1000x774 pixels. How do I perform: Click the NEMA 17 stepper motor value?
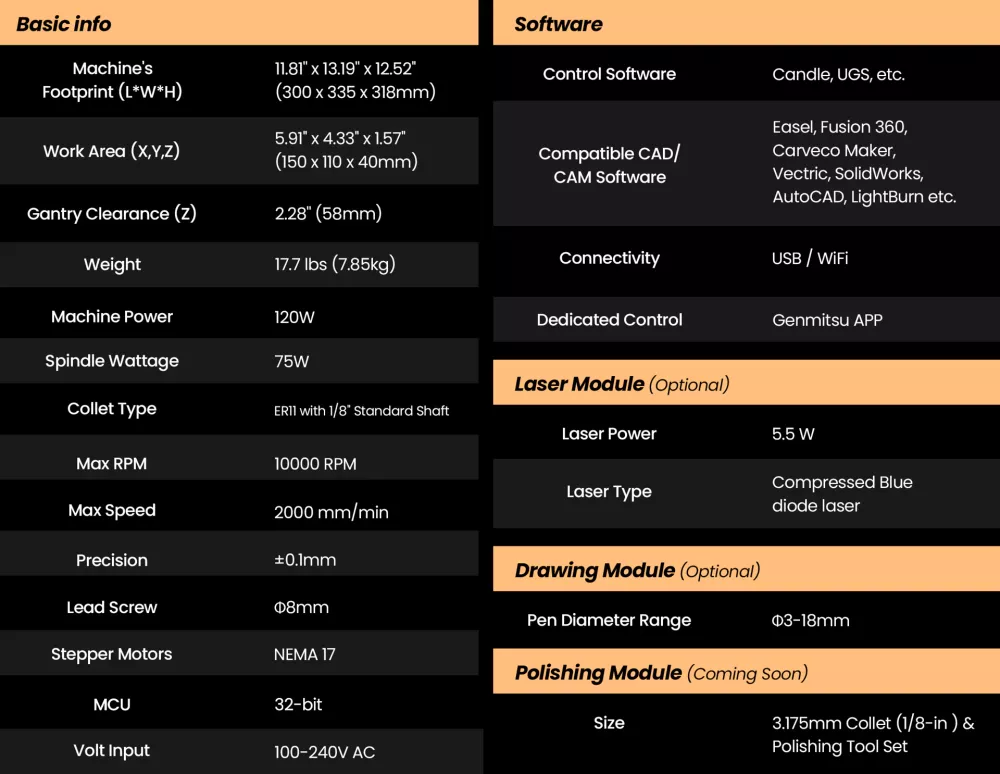(305, 655)
